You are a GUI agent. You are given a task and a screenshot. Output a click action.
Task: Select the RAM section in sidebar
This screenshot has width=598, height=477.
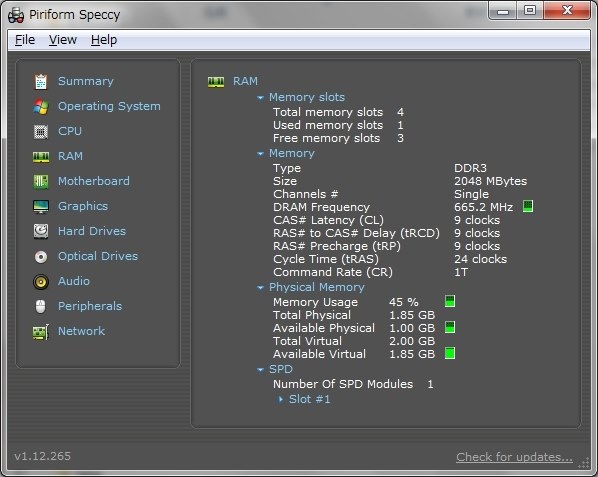click(70, 156)
